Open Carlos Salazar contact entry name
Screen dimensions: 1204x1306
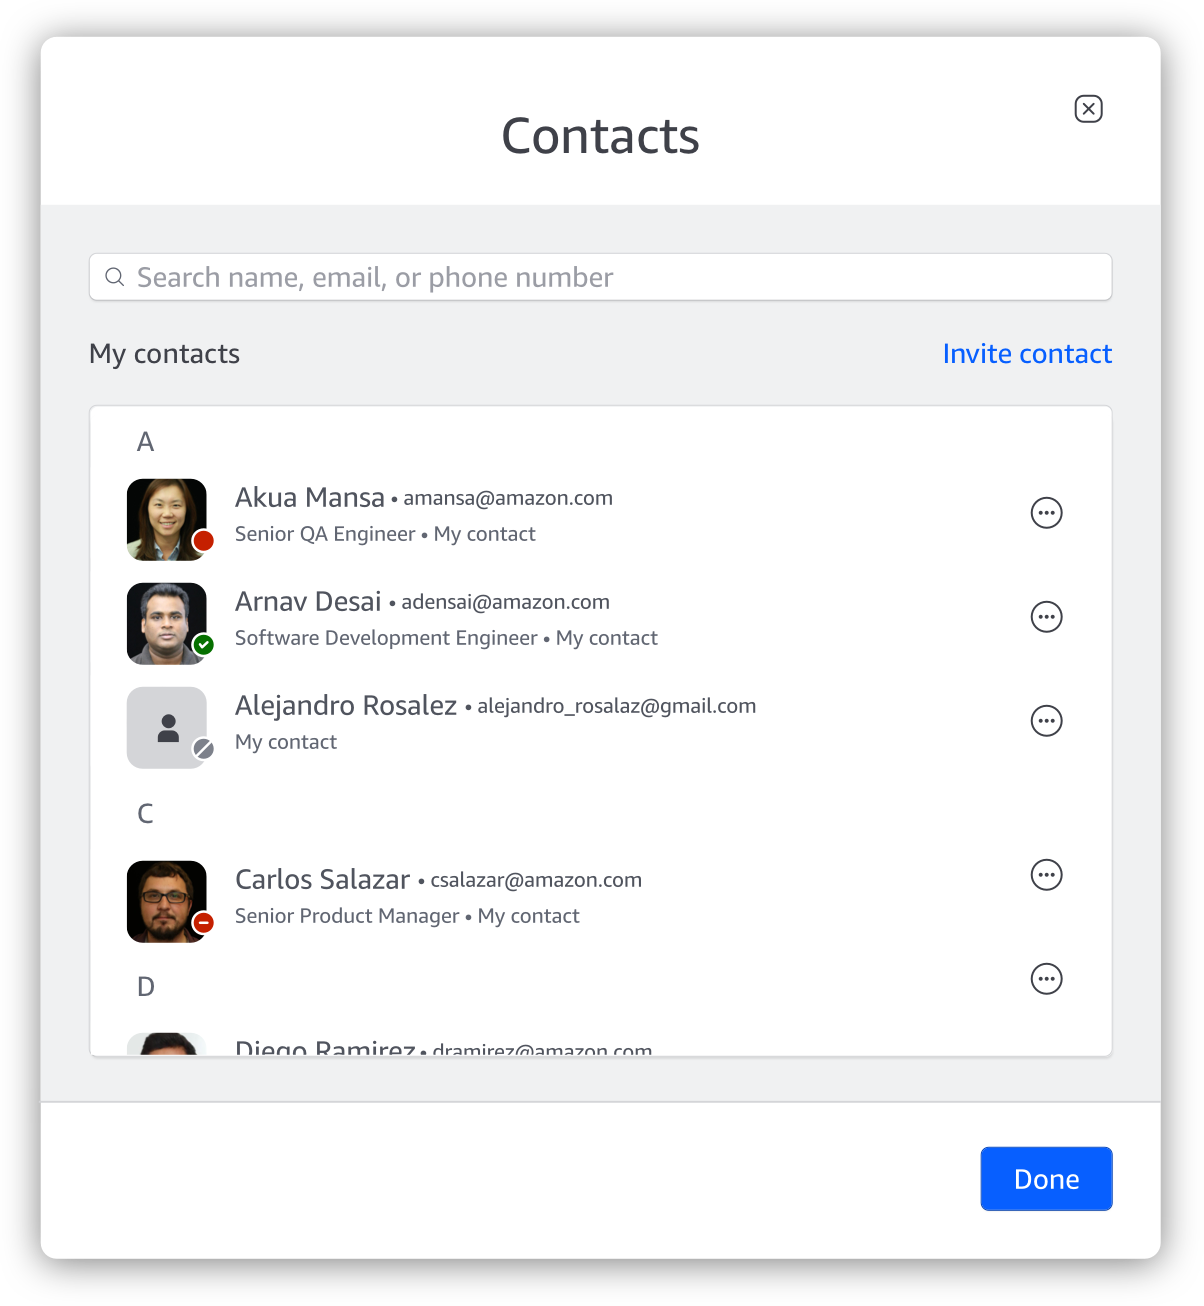click(322, 880)
